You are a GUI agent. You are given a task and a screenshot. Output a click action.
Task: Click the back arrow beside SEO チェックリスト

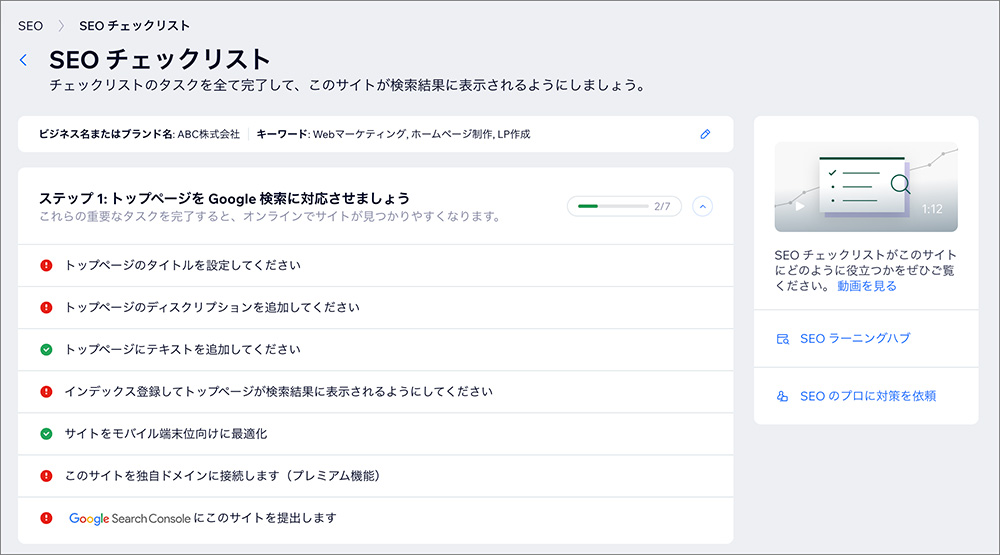24,60
